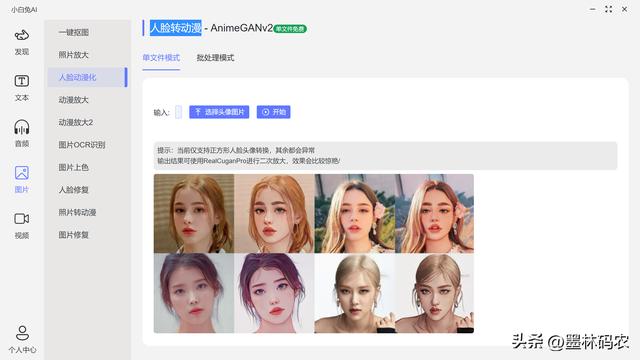The width and height of the screenshot is (640, 360).
Task: Open the 发现 section rabbit icon
Action: click(22, 36)
